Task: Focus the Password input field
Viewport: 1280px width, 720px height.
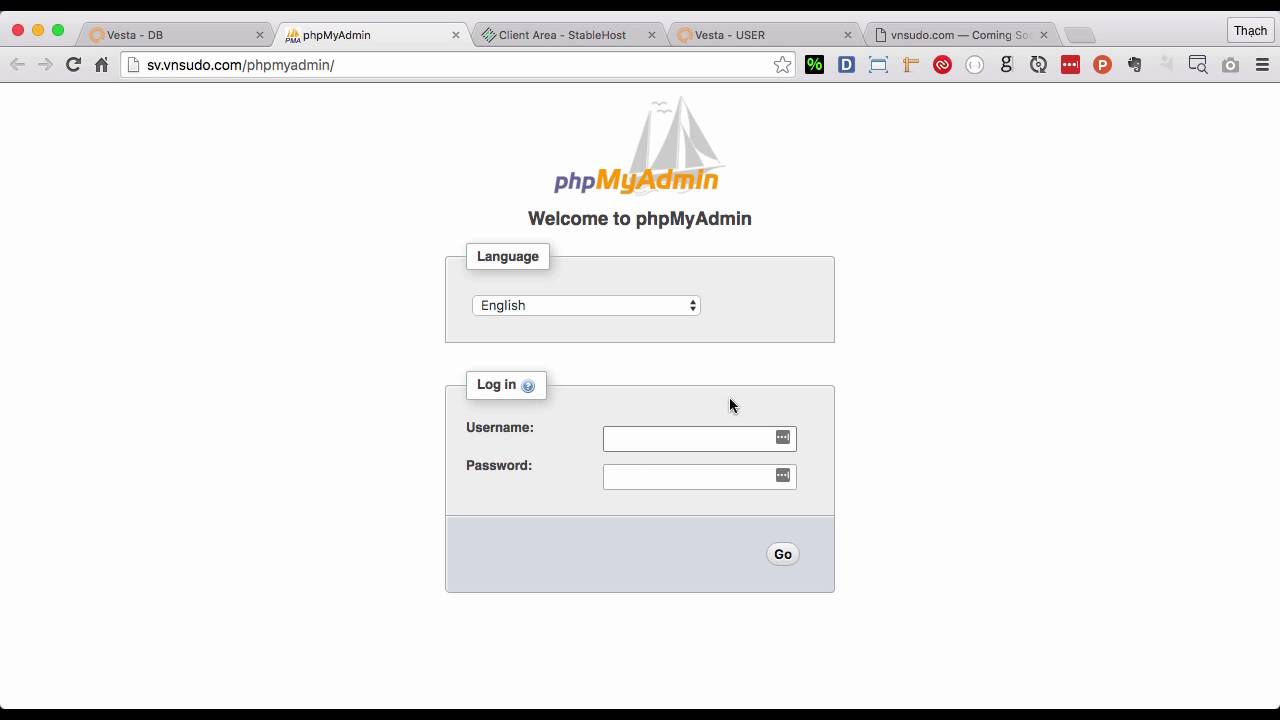Action: point(700,476)
